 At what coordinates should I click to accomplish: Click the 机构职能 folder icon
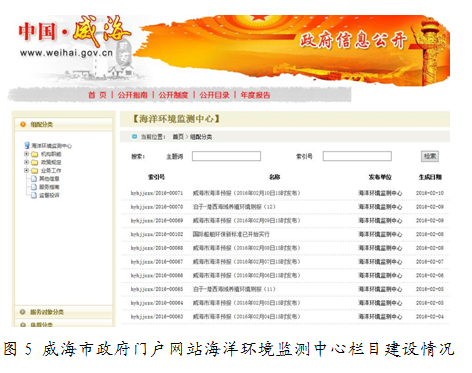[x=34, y=154]
